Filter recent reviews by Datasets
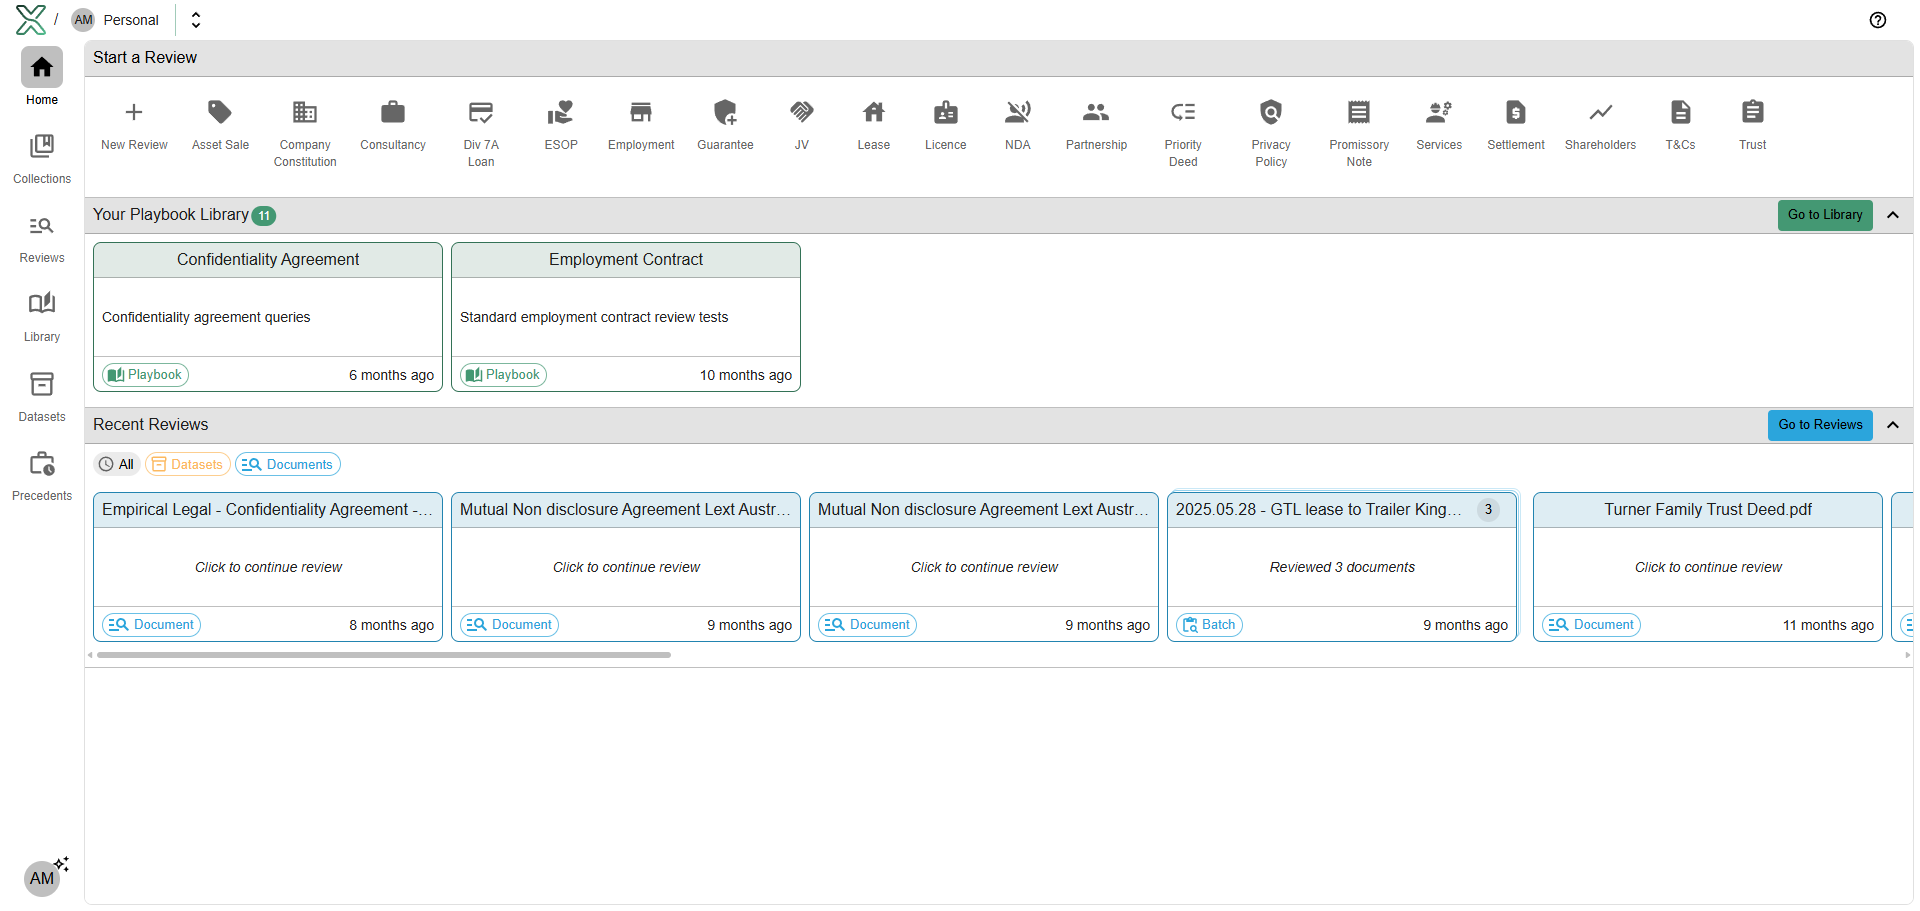 tap(188, 464)
